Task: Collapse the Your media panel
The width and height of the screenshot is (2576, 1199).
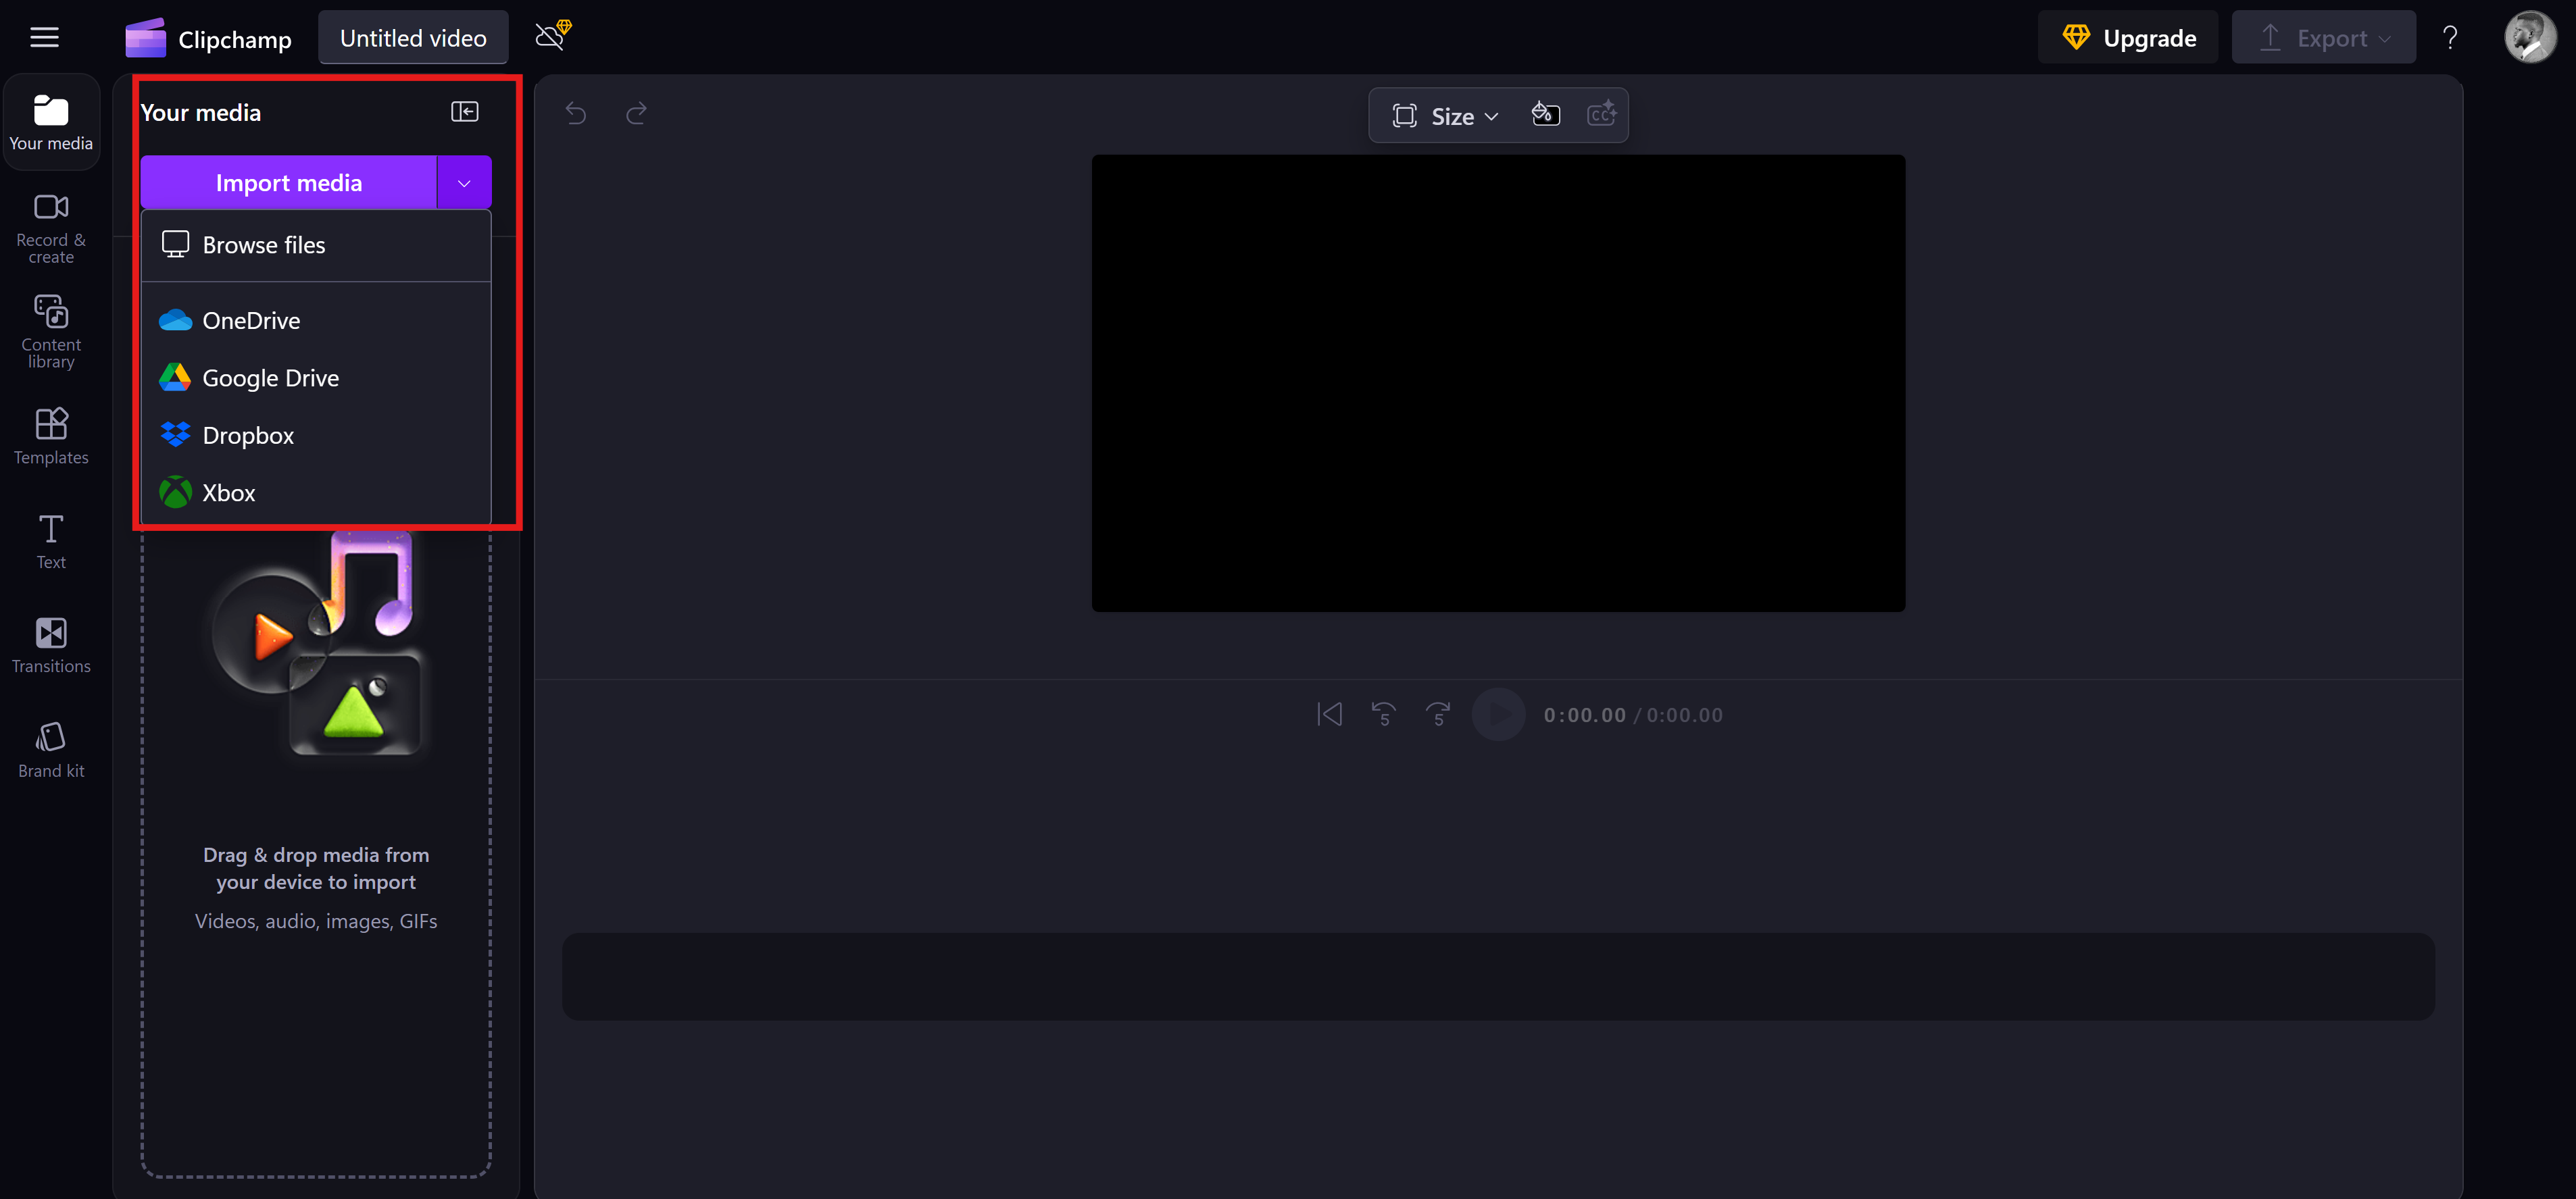Action: [464, 112]
